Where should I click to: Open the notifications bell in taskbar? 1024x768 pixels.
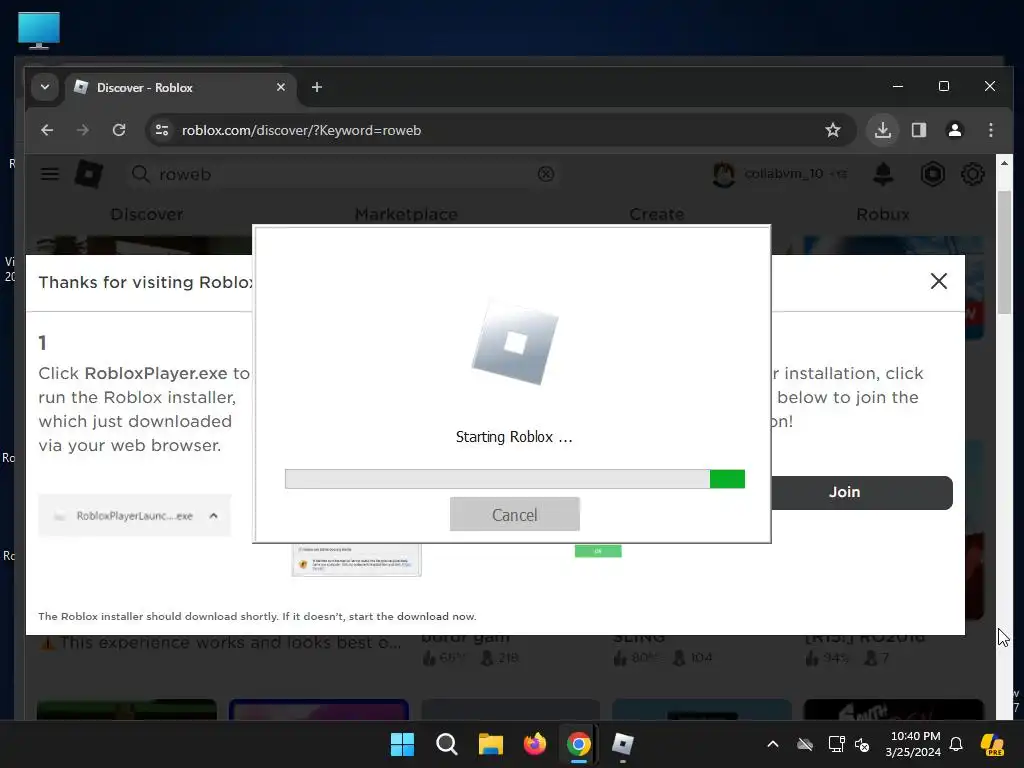(x=956, y=744)
